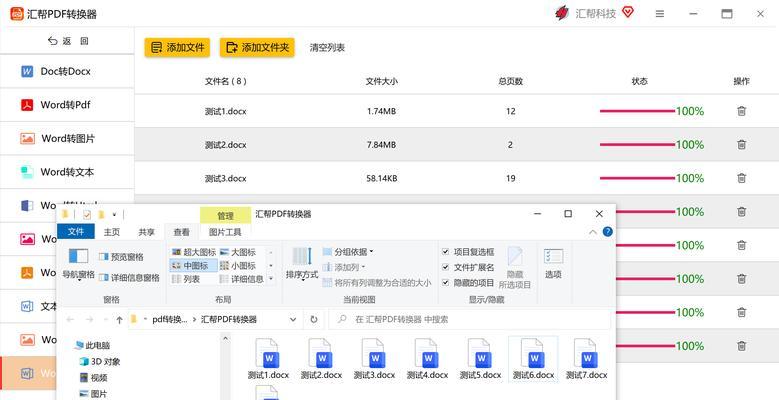Click the properties checkmark quick access icon

point(87,215)
